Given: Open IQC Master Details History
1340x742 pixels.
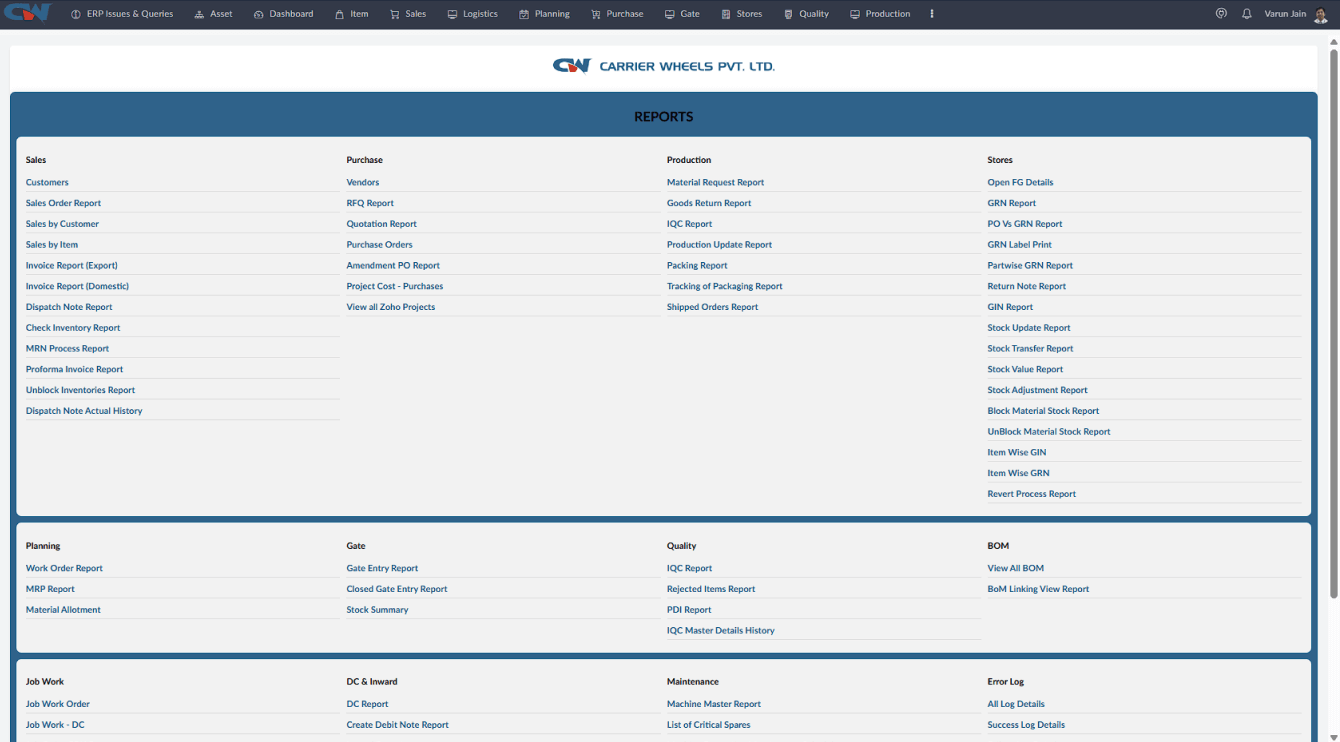Looking at the screenshot, I should point(721,631).
